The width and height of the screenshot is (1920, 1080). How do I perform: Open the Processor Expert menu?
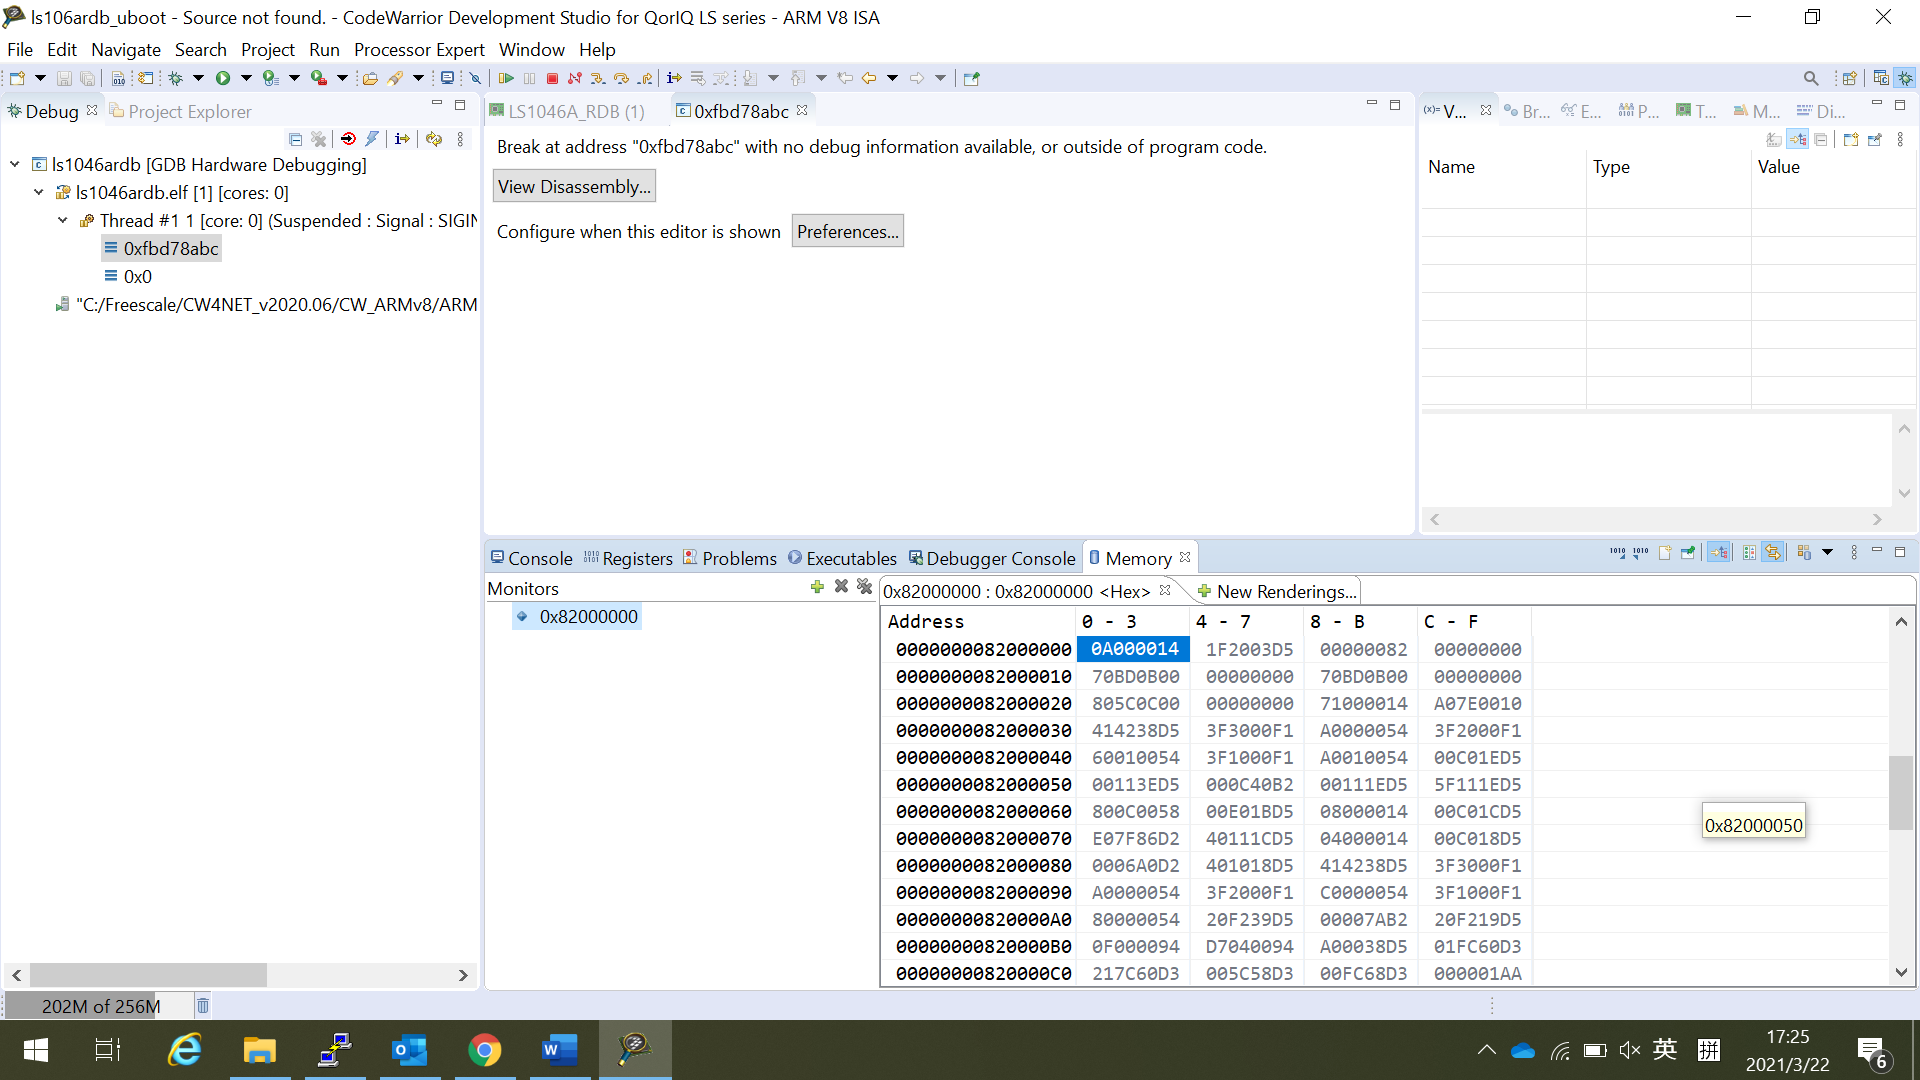click(418, 49)
